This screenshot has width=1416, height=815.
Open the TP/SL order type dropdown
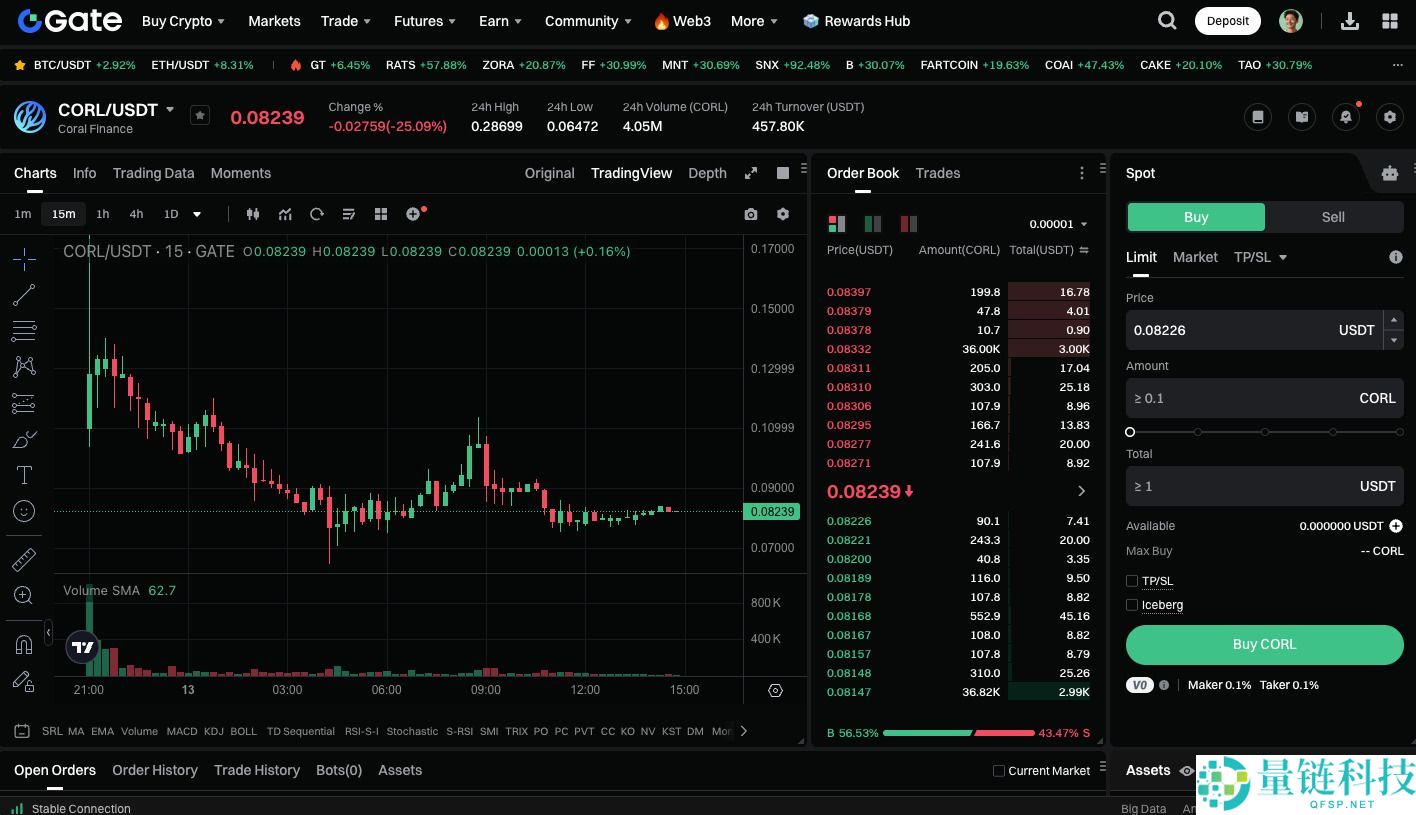1260,257
